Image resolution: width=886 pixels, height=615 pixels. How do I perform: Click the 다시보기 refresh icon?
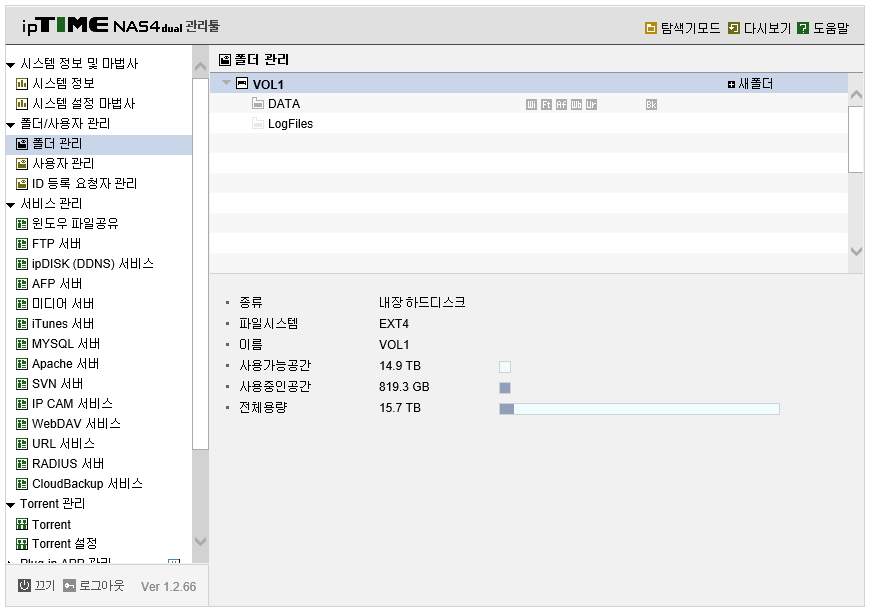pyautogui.click(x=733, y=28)
